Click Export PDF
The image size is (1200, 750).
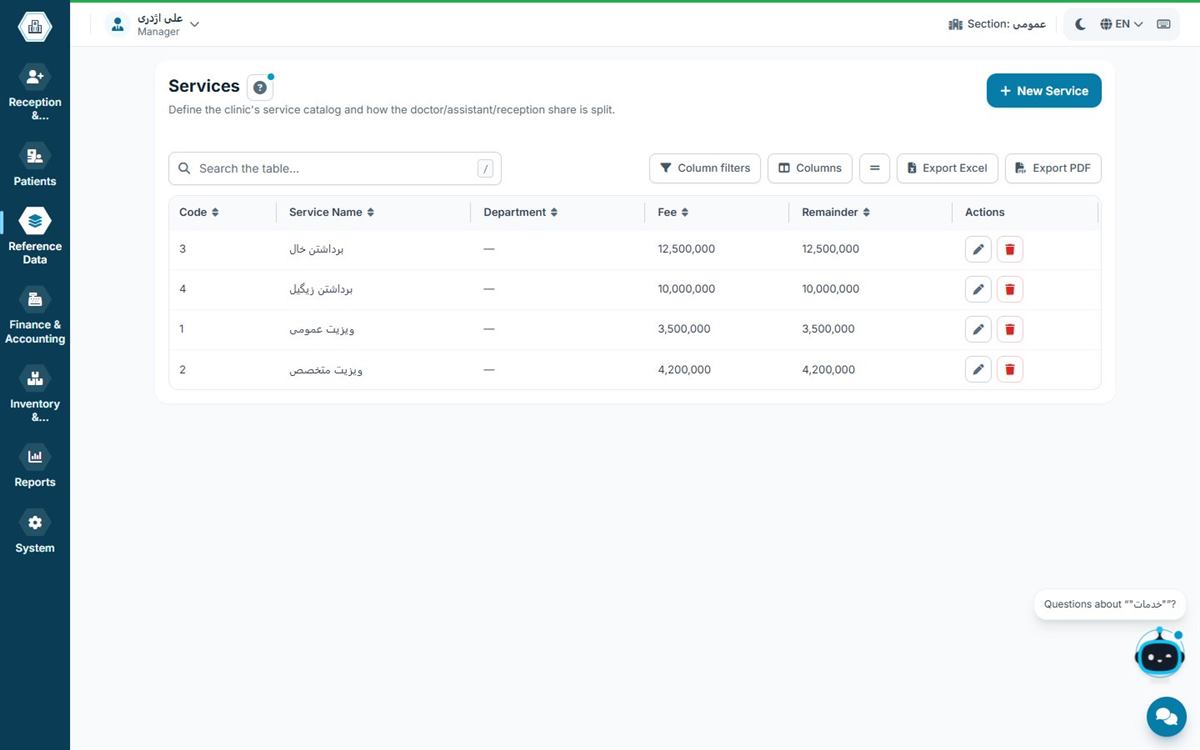point(1053,168)
